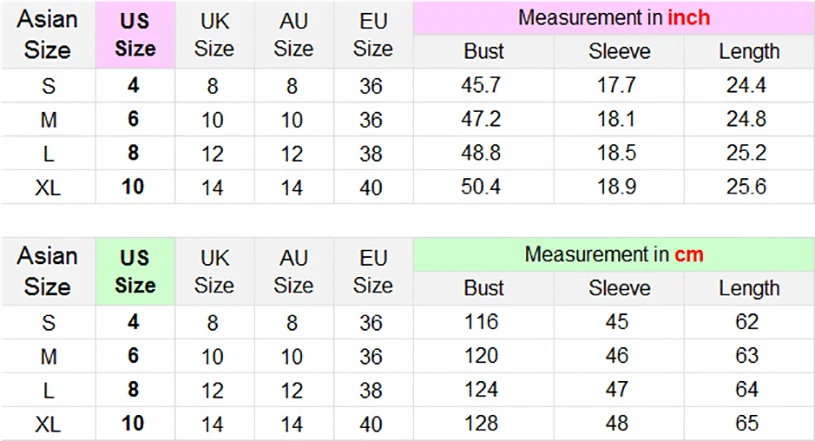Click the "Measurement in inch" pink header
The image size is (815, 441).
coord(614,18)
